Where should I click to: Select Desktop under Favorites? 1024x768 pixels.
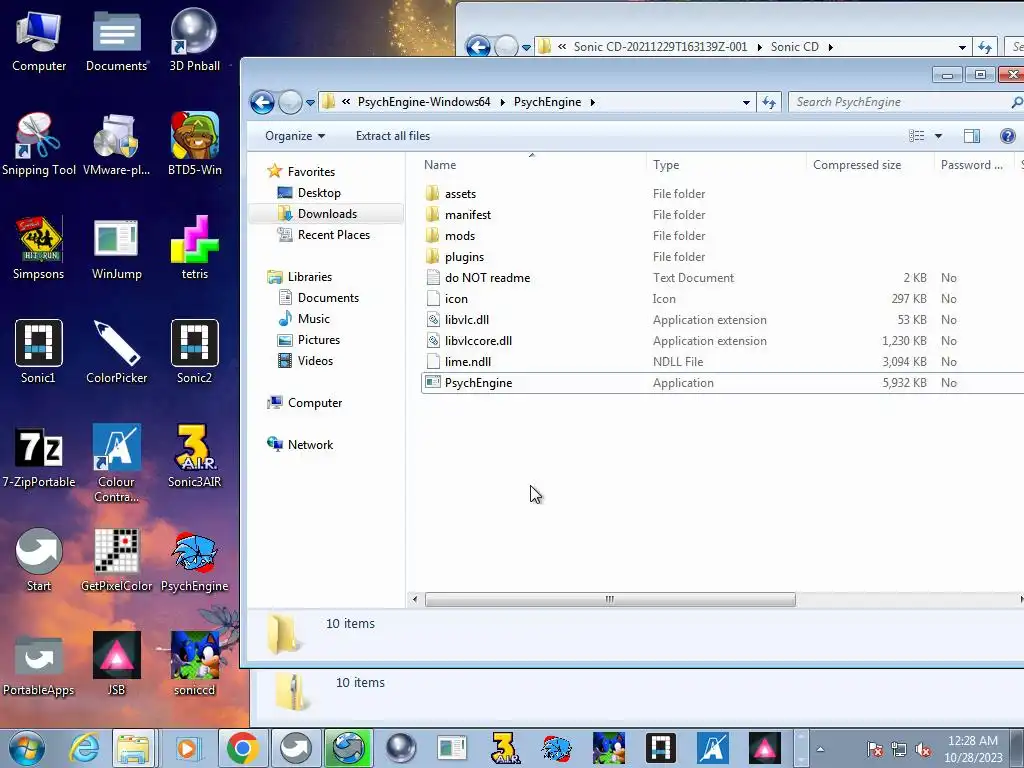tap(319, 193)
